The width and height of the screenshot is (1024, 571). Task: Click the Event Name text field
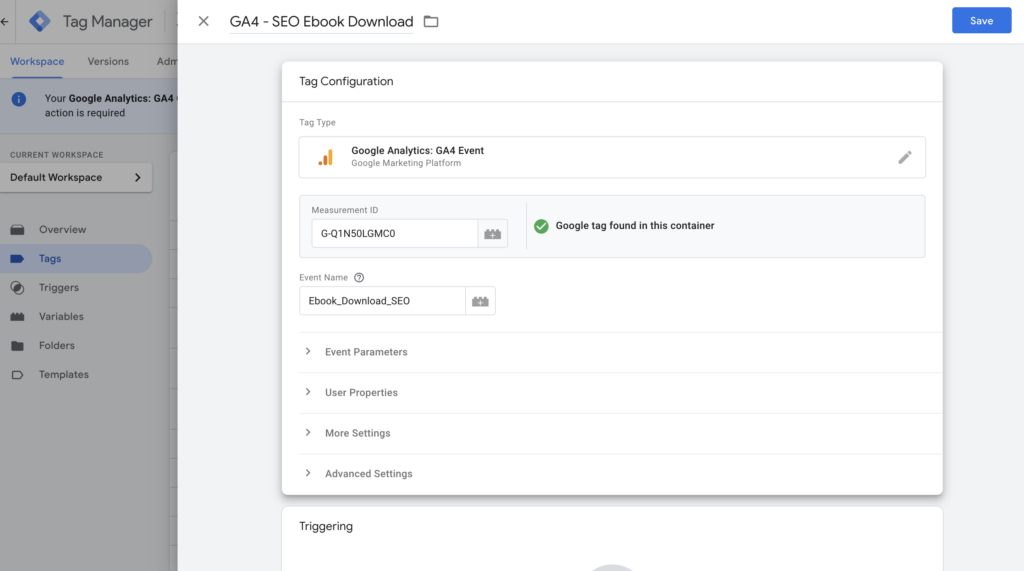(382, 301)
